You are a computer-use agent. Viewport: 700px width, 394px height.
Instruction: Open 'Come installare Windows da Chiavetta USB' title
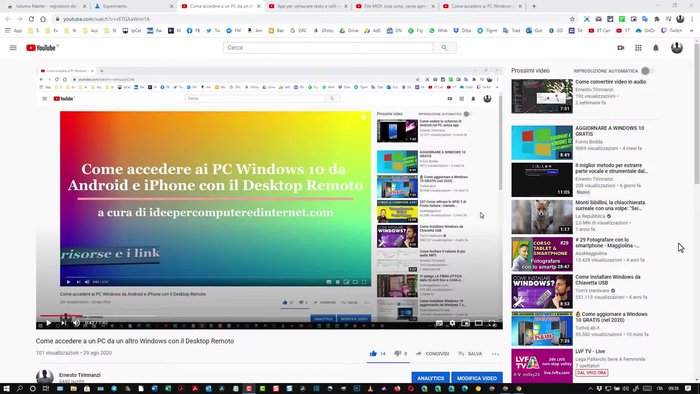coord(608,280)
